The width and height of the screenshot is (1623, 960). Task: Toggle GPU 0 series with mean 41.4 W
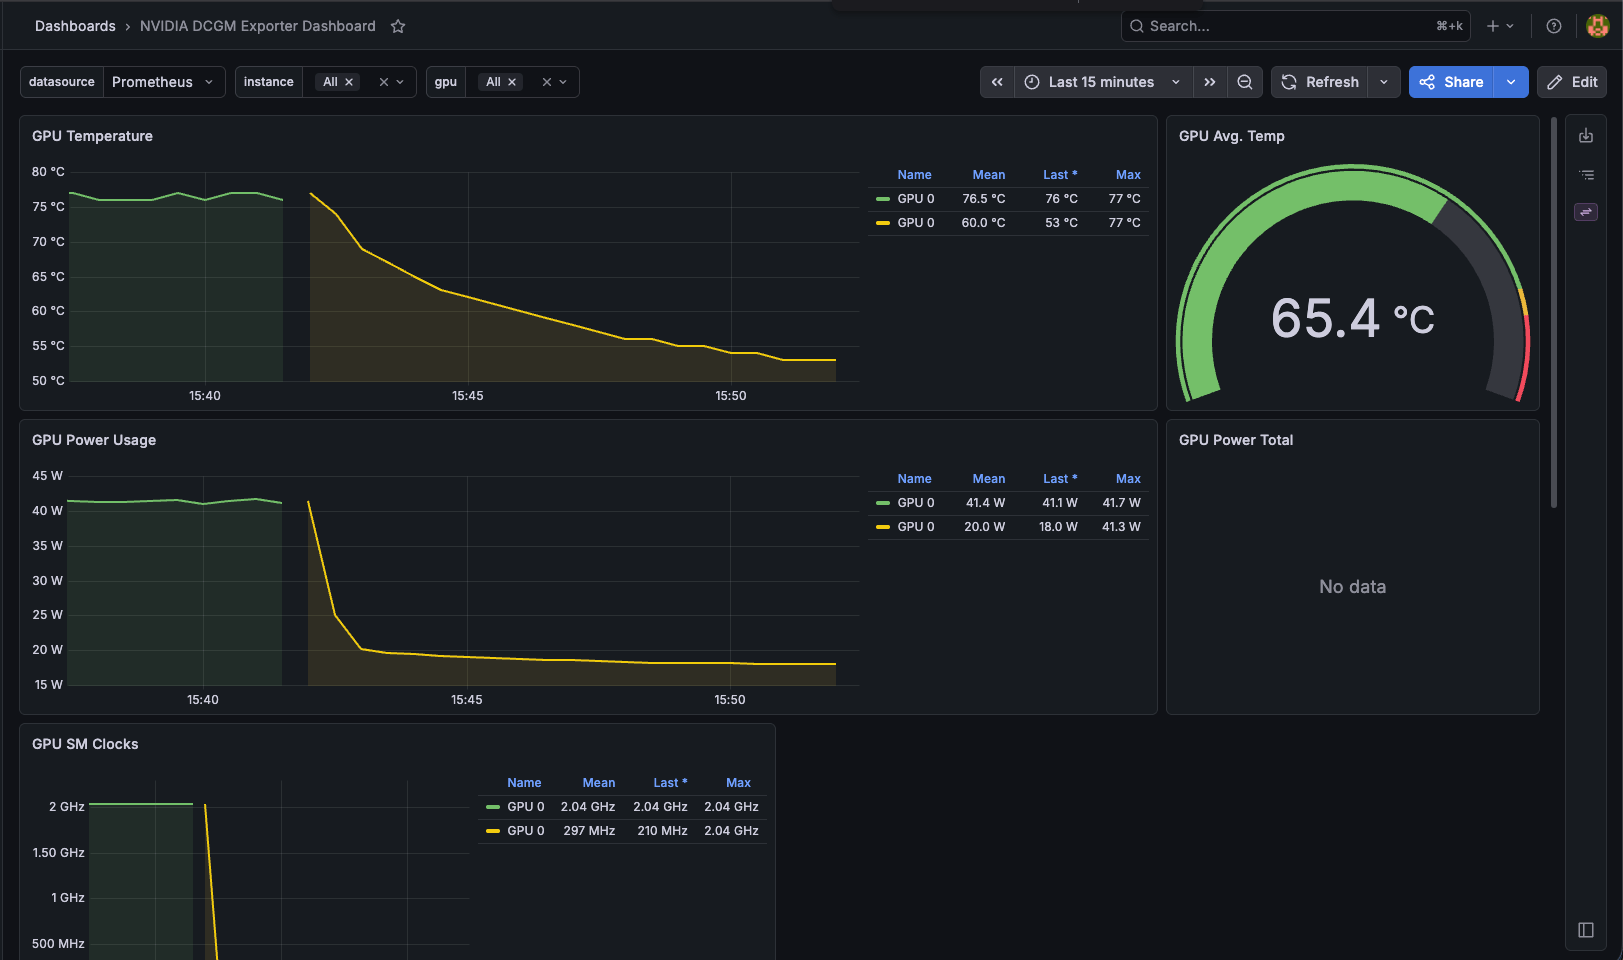916,503
